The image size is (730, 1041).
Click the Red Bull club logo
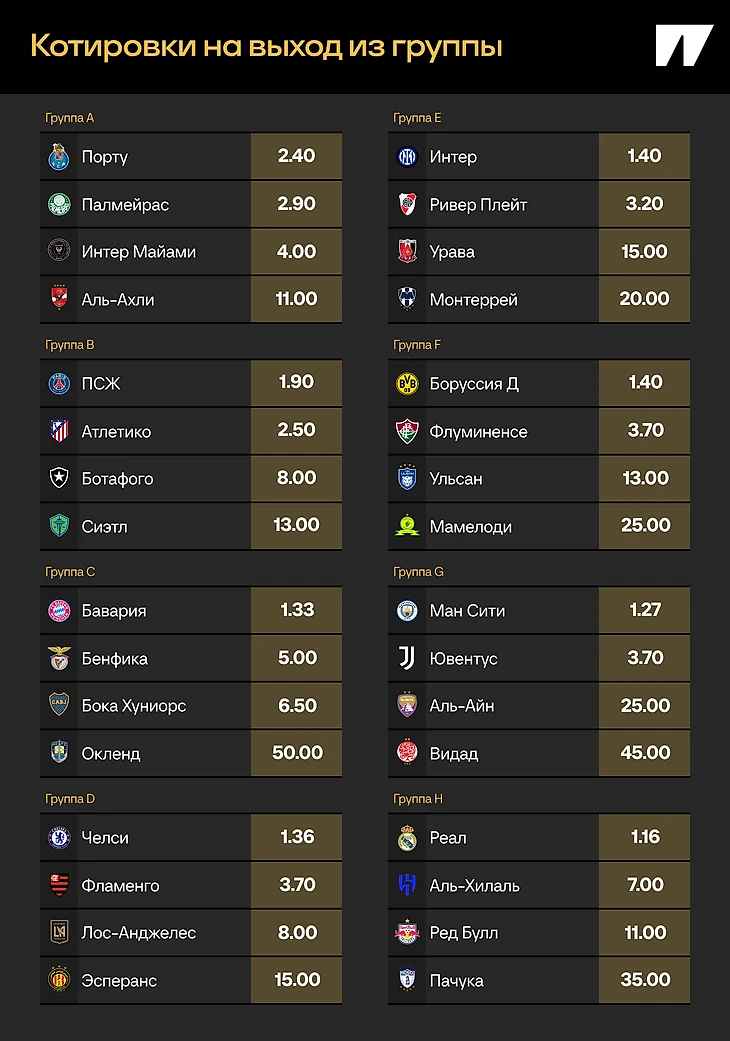407,933
